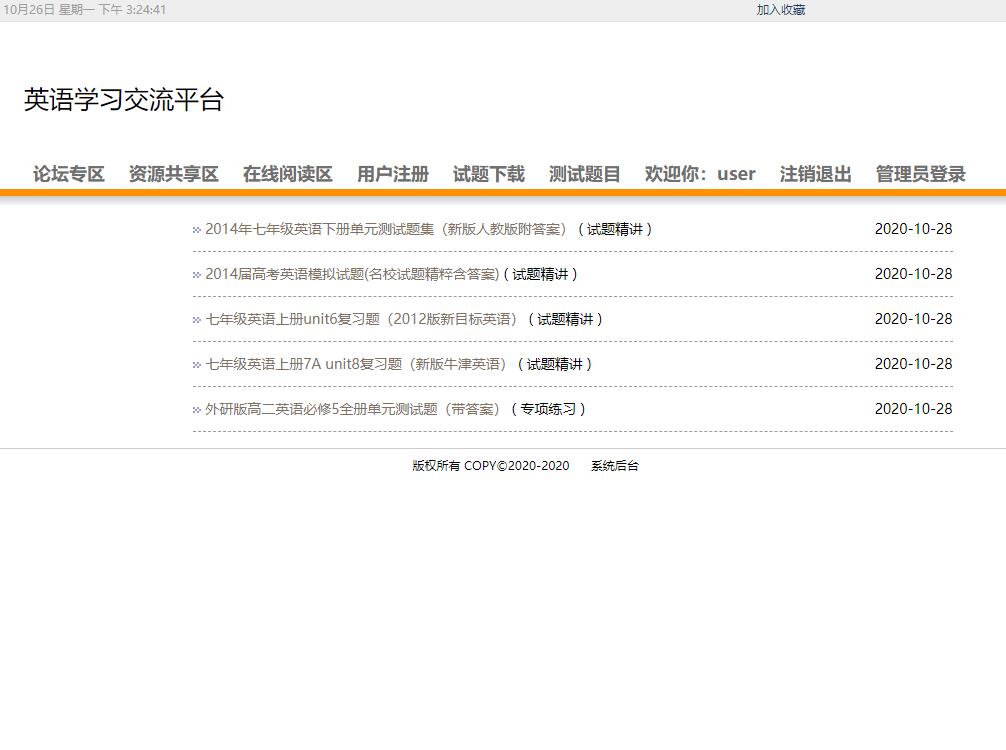Open 系统后台 in the footer
1006x750 pixels.
click(613, 465)
